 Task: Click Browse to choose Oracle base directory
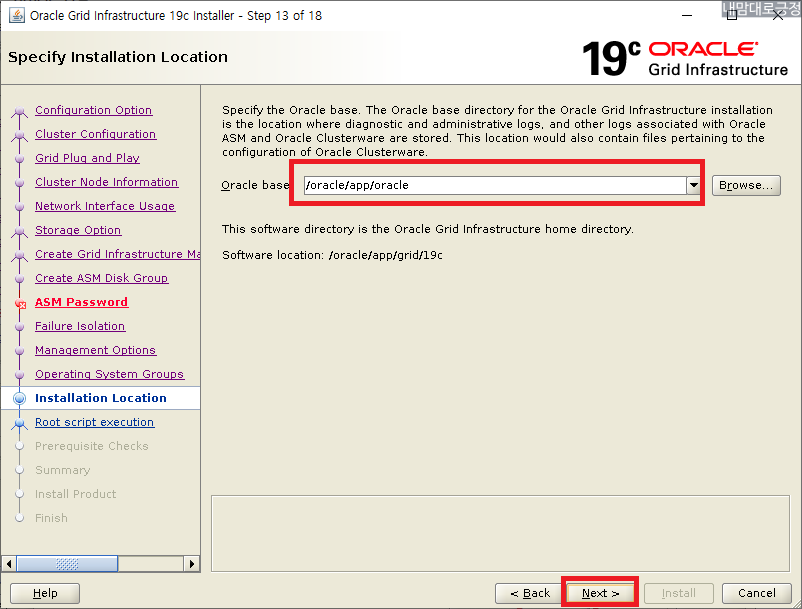pyautogui.click(x=746, y=185)
